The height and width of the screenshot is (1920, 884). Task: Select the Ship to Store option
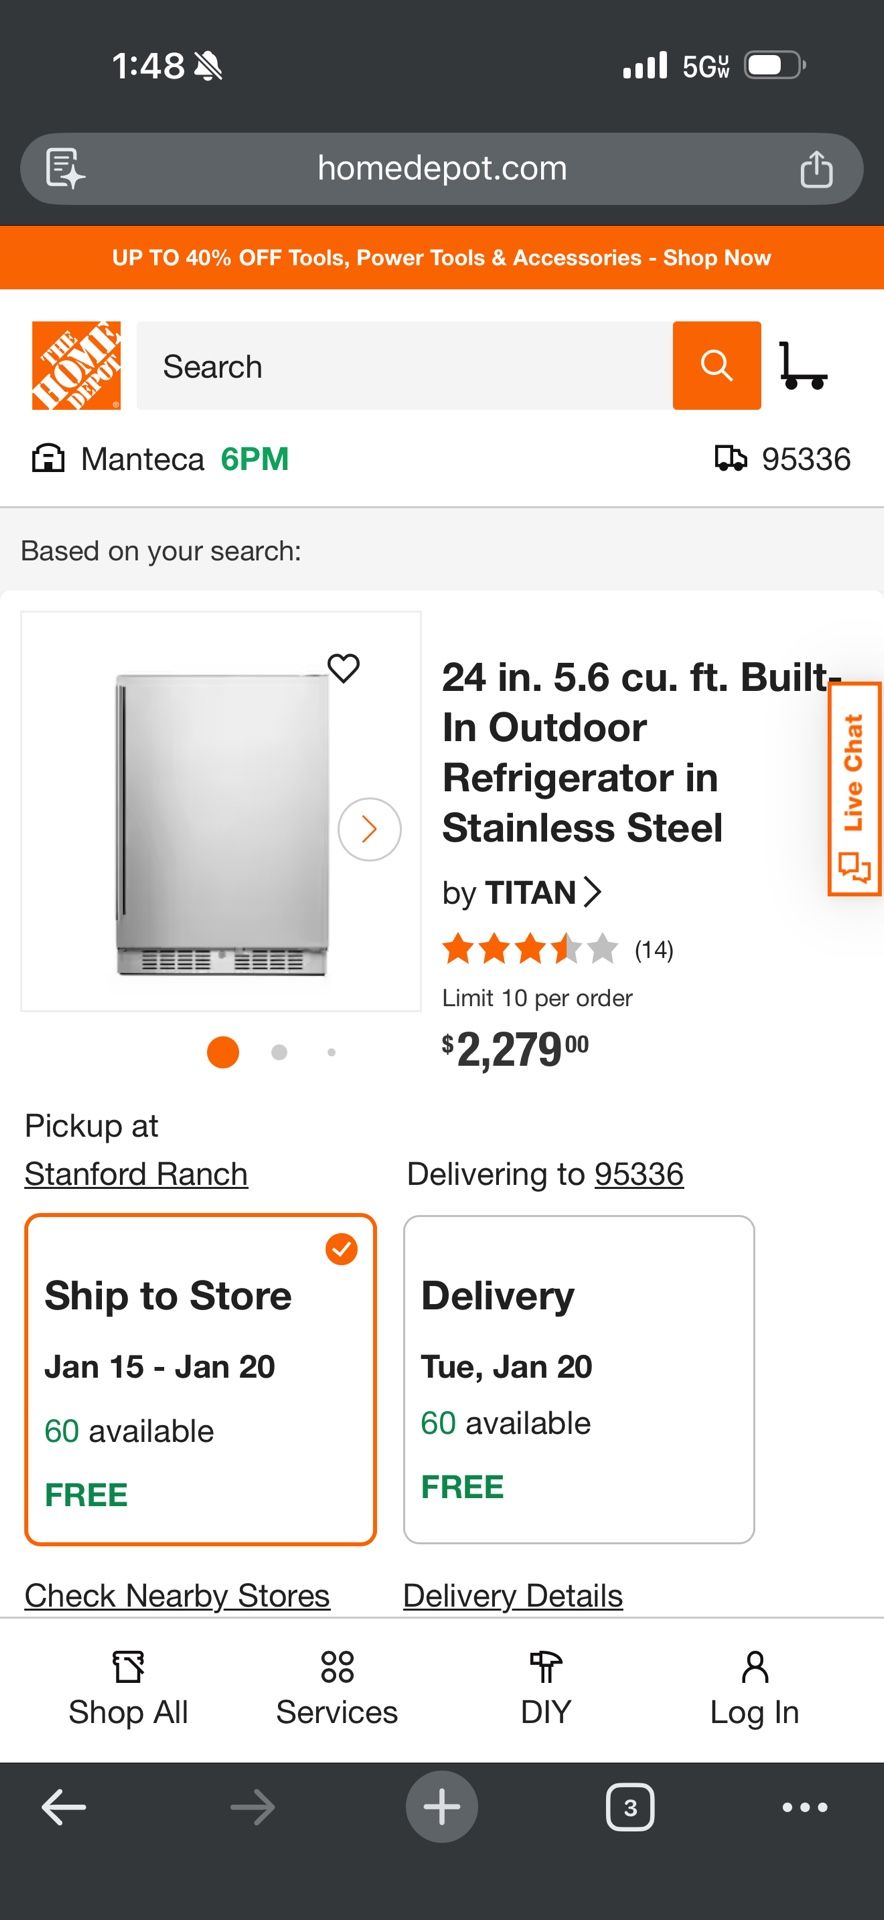pos(200,1380)
